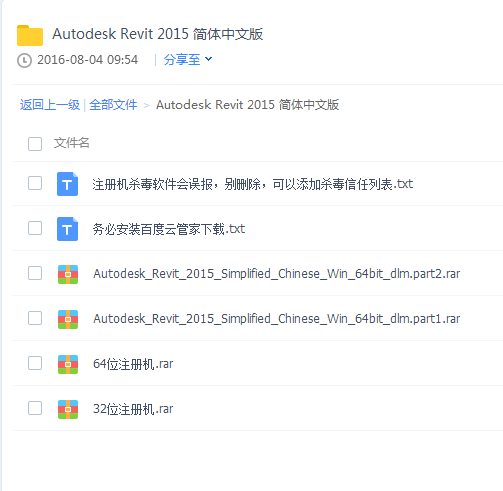Check the box for the 注册机杀毒软件会误报 txt file
This screenshot has height=491, width=503.
coord(35,183)
